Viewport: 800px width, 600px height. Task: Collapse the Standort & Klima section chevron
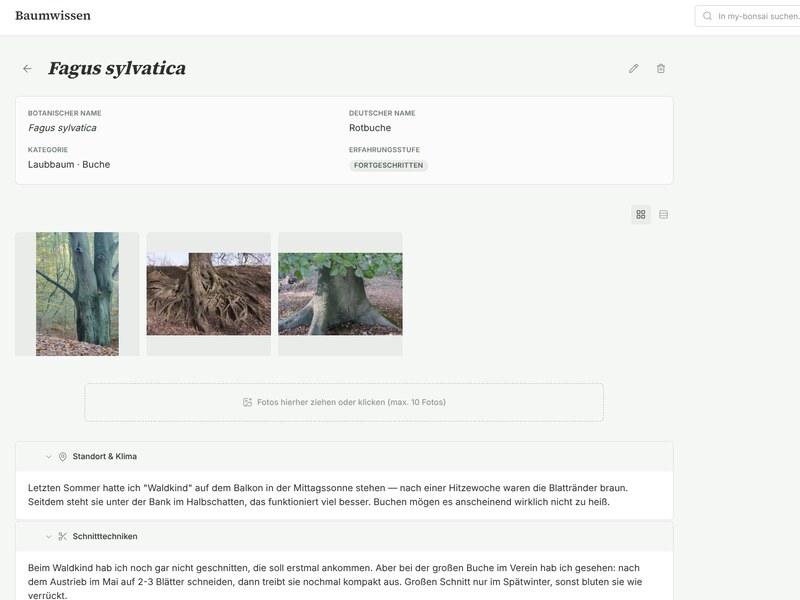48,457
